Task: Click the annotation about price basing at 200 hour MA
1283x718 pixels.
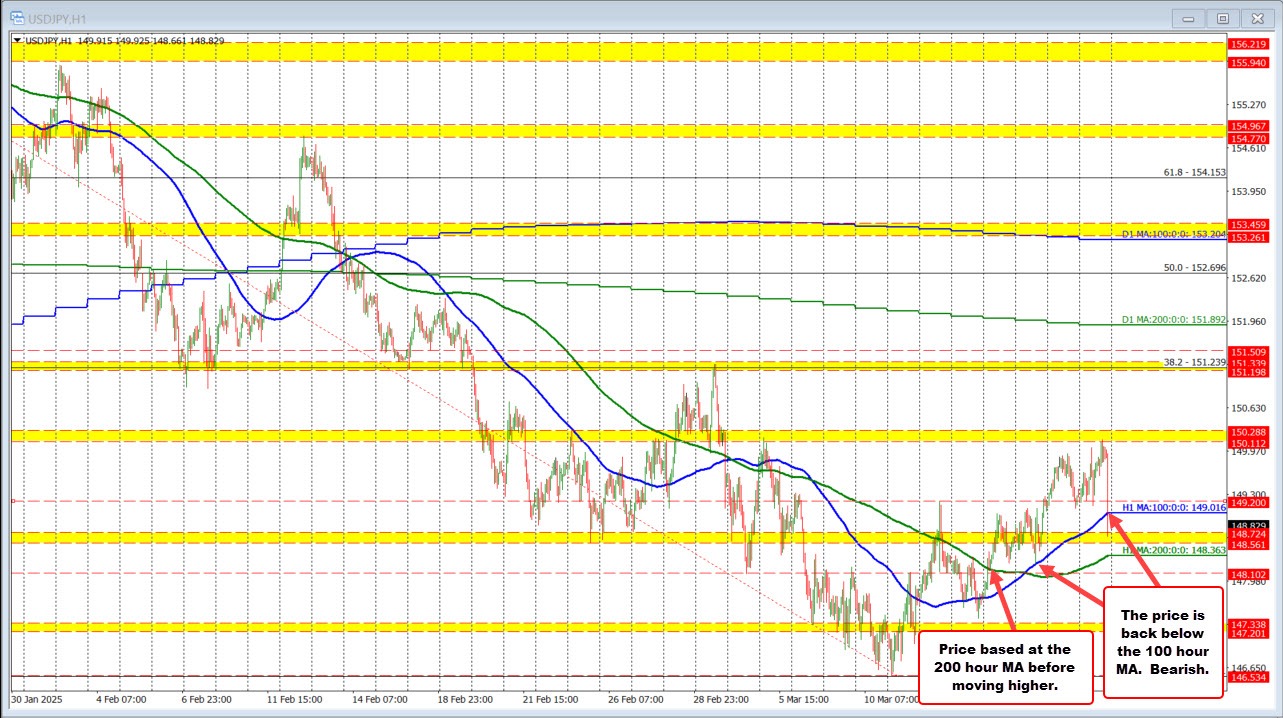Action: [x=1005, y=666]
